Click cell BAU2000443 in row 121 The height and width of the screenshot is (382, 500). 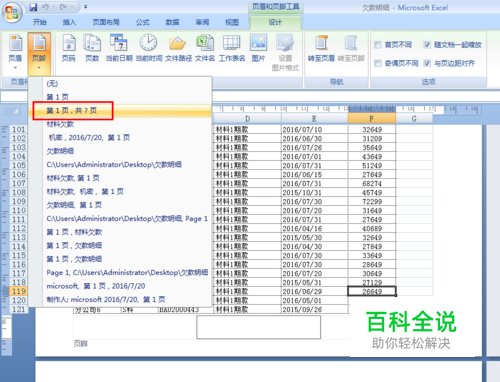pyautogui.click(x=185, y=310)
